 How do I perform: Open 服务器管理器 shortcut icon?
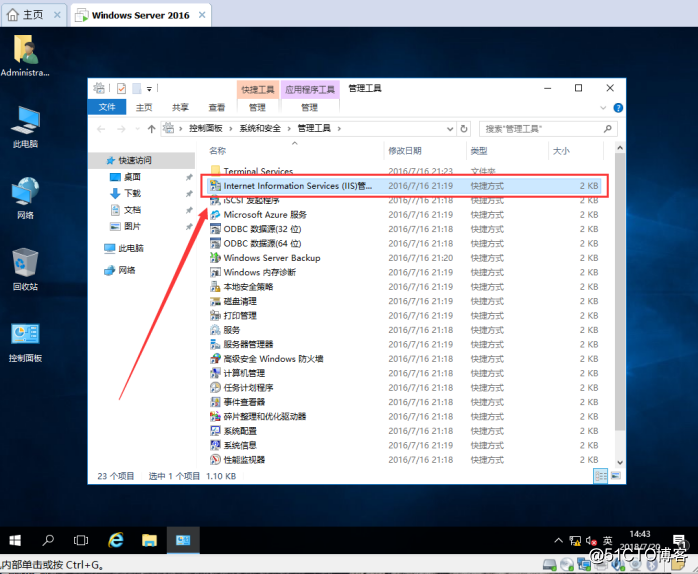[x=215, y=344]
